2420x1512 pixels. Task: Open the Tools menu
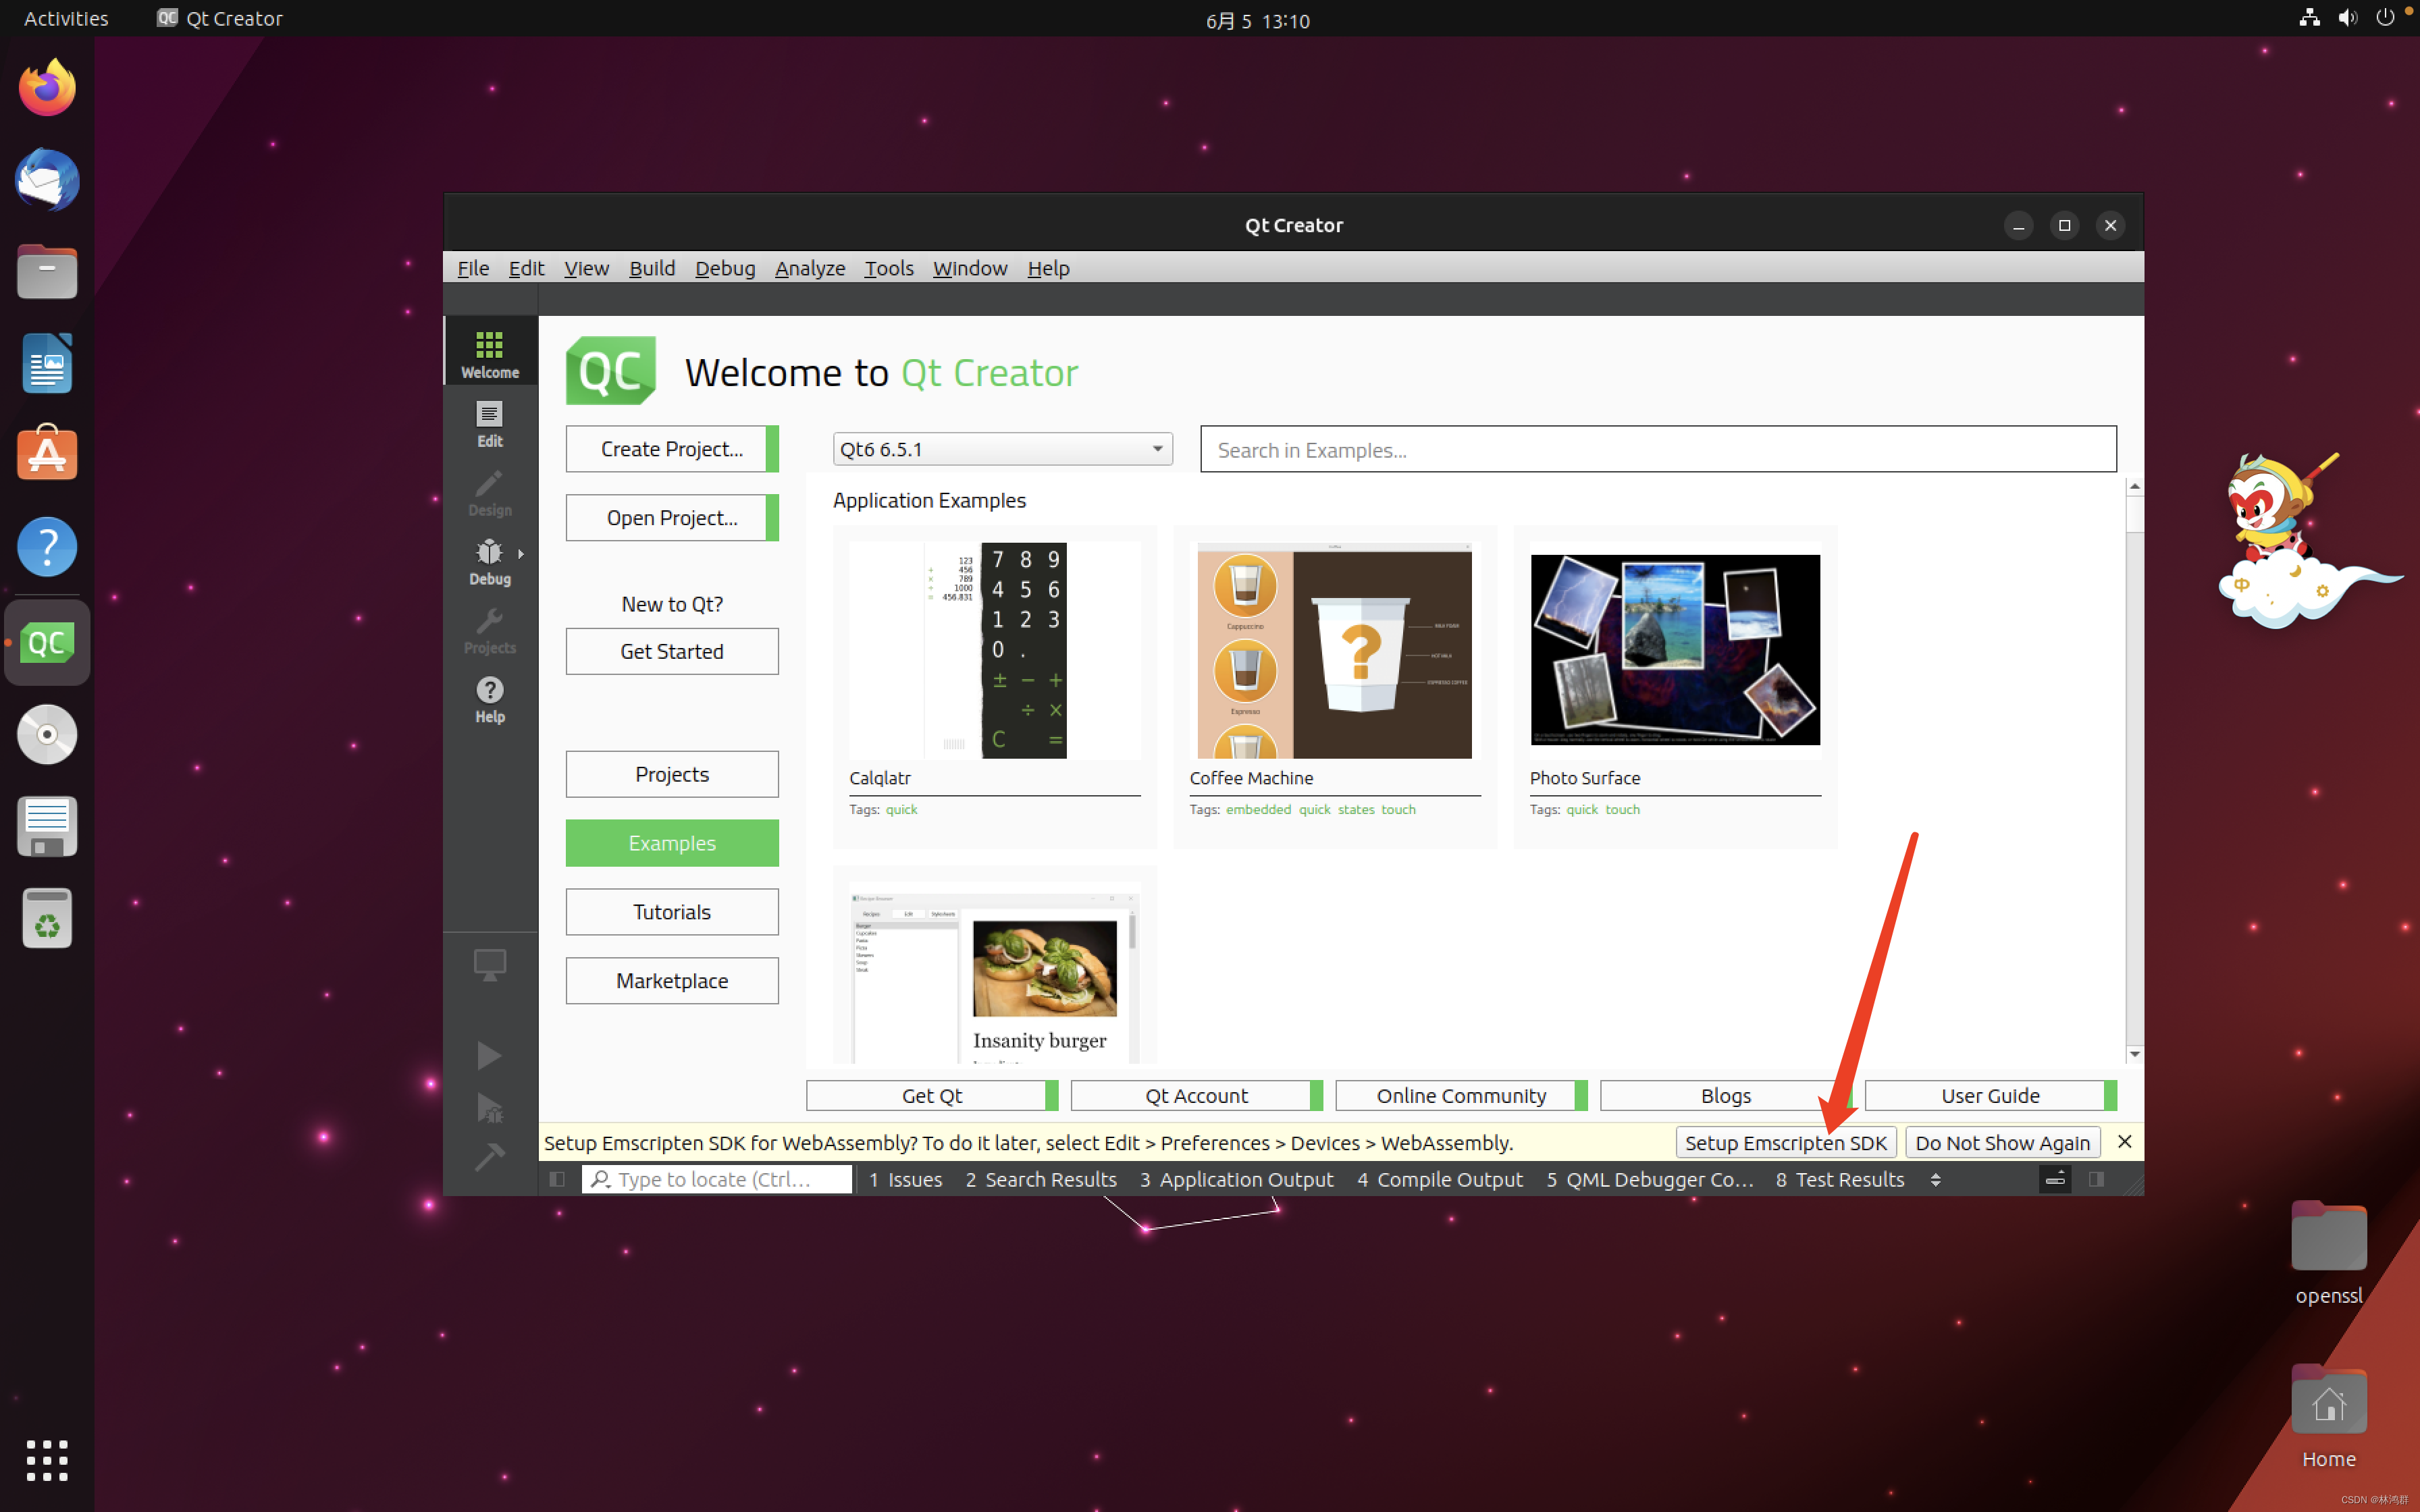click(x=888, y=268)
